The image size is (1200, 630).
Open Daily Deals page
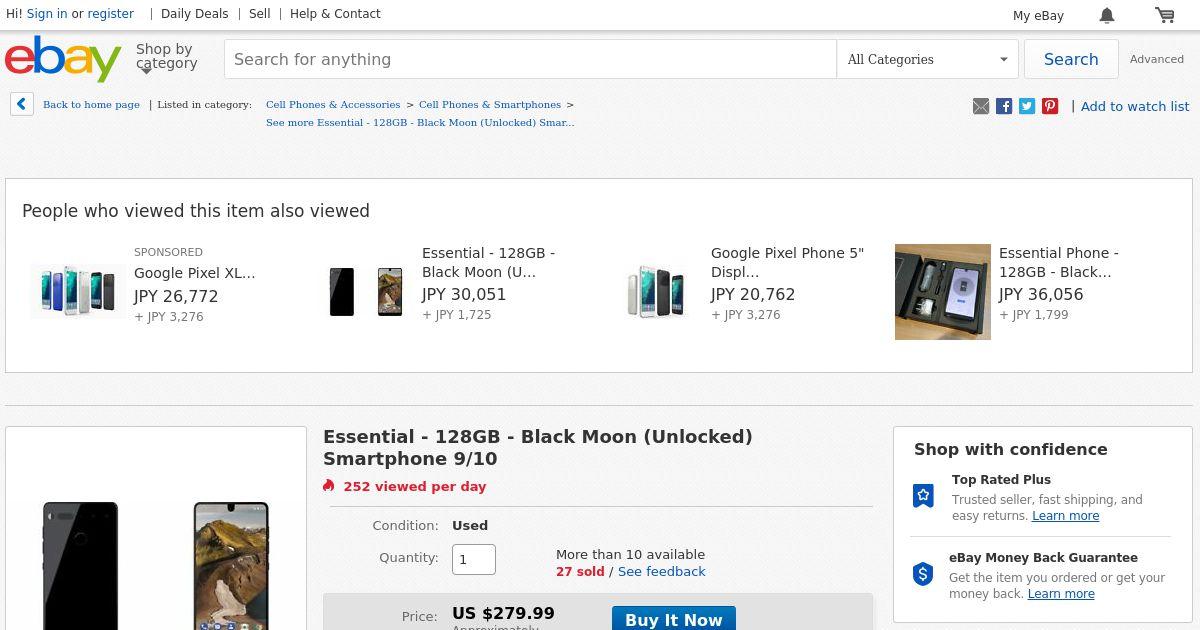click(x=195, y=14)
